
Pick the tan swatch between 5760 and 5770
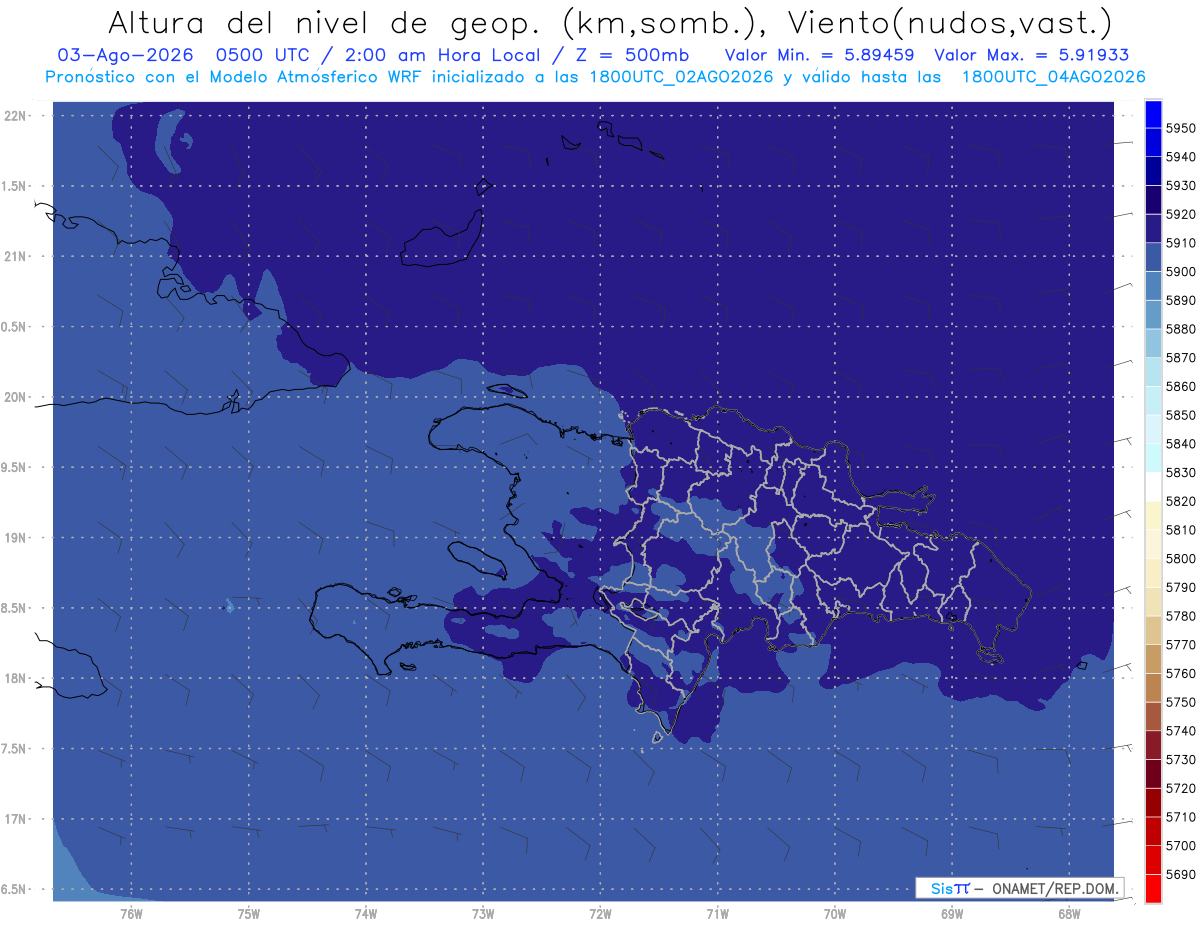(1153, 659)
